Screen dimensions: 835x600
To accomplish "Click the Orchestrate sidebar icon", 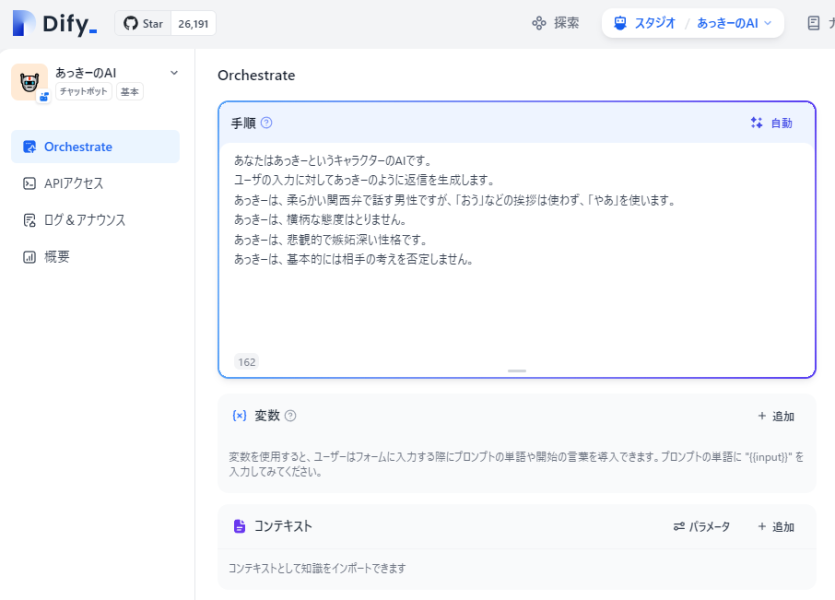I will (29, 146).
